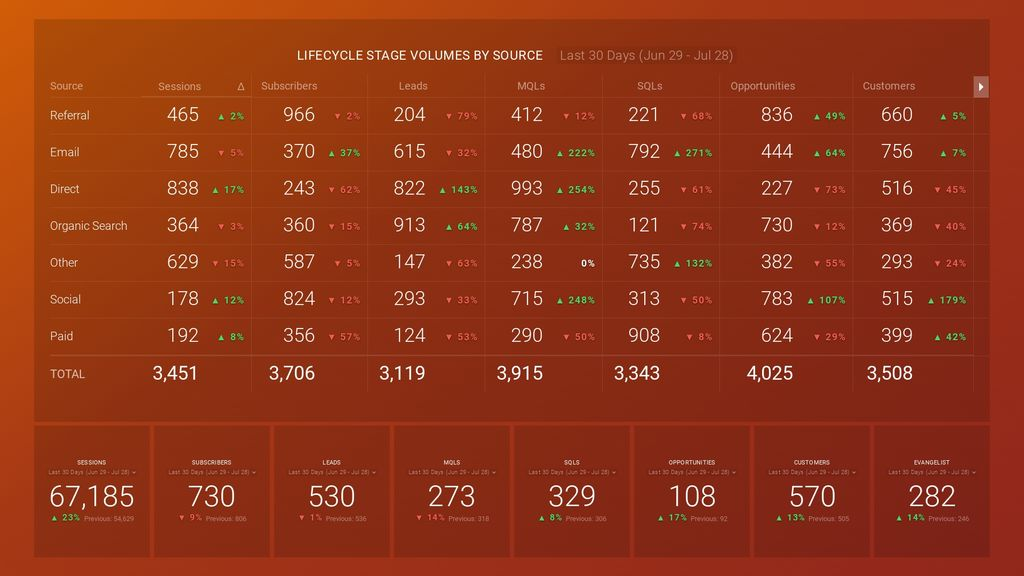Image resolution: width=1024 pixels, height=576 pixels.
Task: Click the Customers column header
Action: [888, 86]
